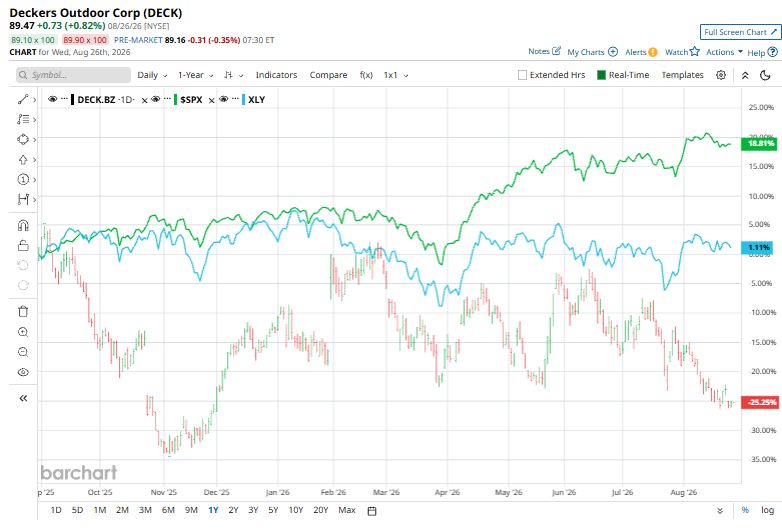Click the Symbol search field
The image size is (782, 530).
(73, 75)
